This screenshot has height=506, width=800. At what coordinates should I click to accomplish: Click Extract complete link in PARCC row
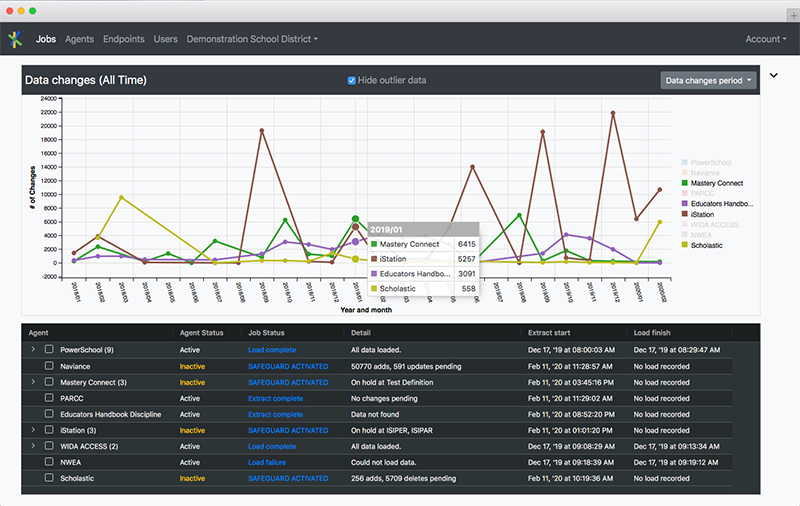(275, 398)
